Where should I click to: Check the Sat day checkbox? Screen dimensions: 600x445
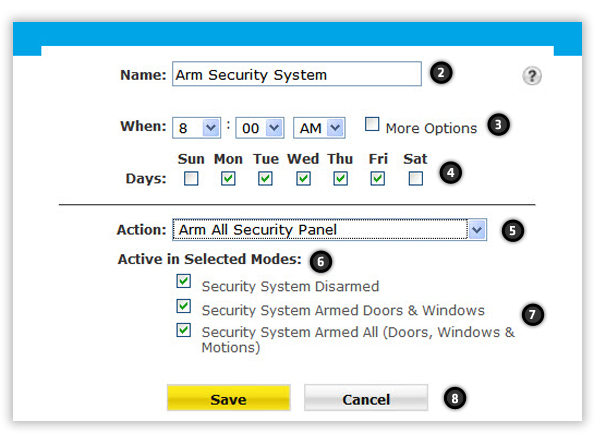(x=415, y=178)
